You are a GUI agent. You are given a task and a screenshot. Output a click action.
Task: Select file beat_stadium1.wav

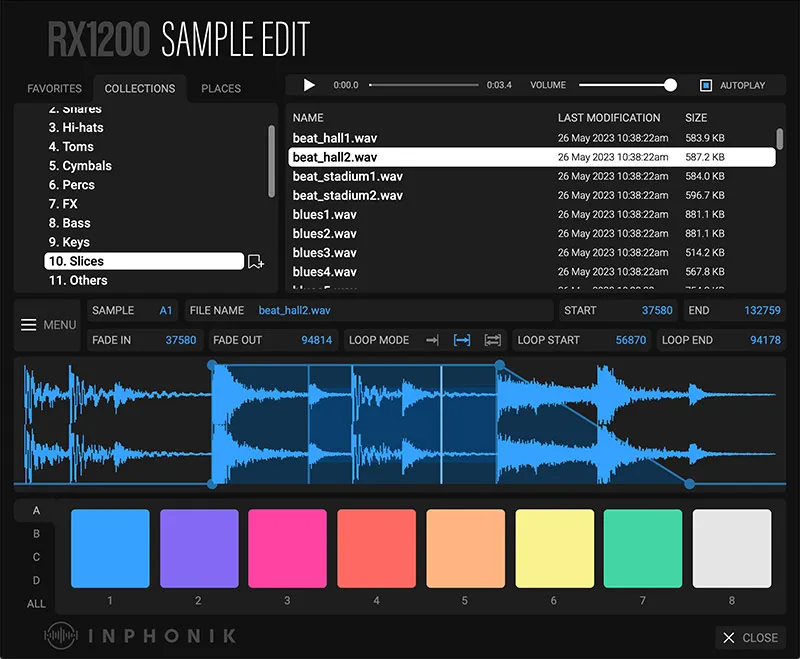(x=532, y=176)
